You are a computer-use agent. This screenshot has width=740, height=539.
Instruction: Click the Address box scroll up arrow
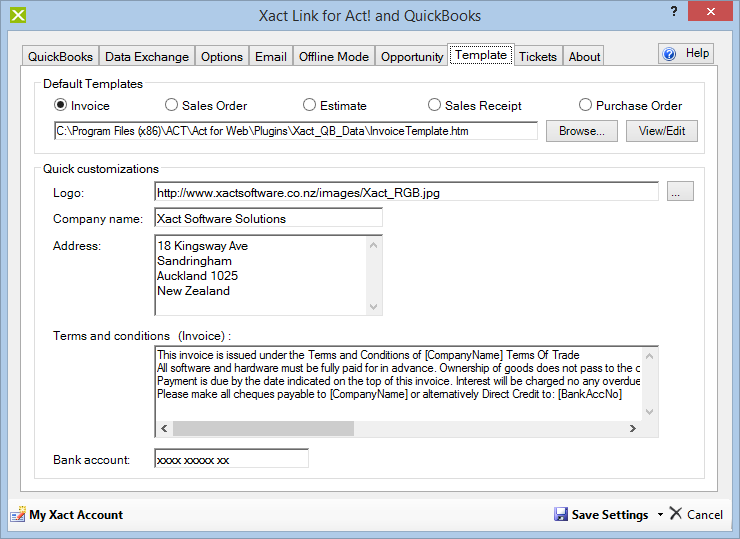pos(373,245)
